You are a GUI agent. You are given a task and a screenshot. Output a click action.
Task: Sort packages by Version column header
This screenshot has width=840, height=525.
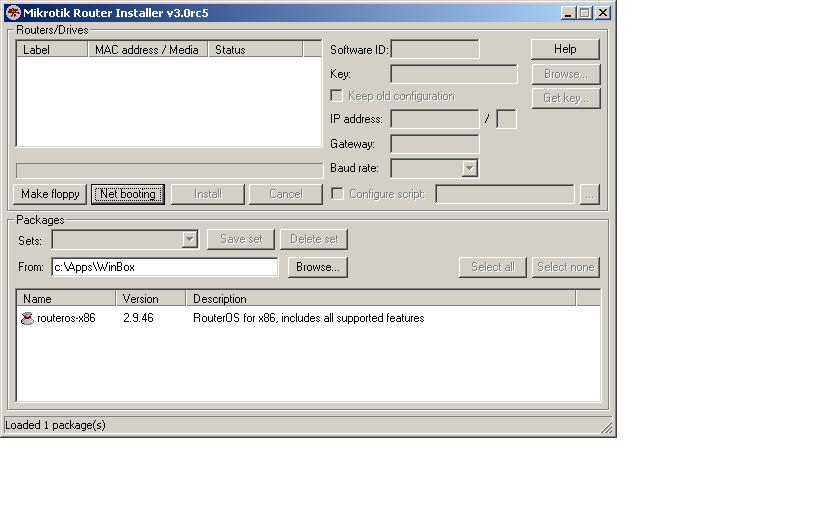pyautogui.click(x=151, y=298)
